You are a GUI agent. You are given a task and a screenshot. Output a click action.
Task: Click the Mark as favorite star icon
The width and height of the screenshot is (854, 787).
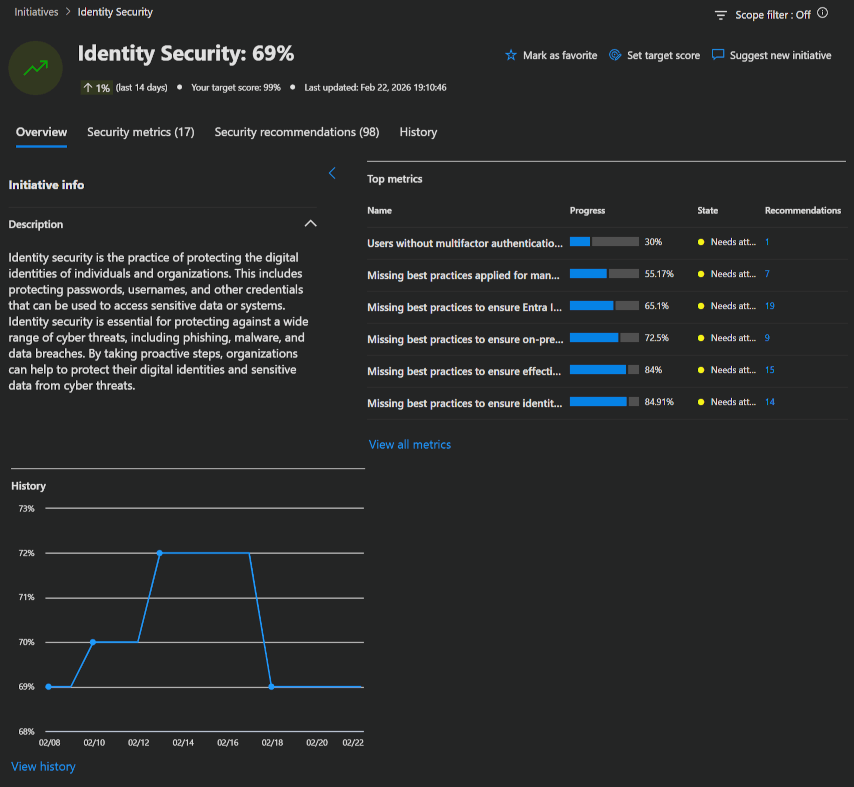tap(511, 56)
